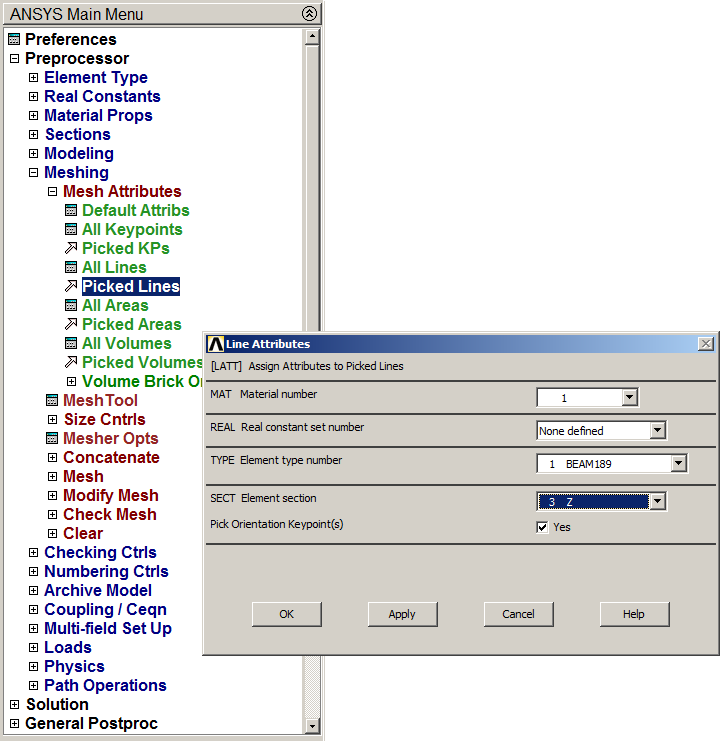
Task: Click the Picked KPs arrow icon
Action: coord(71,249)
